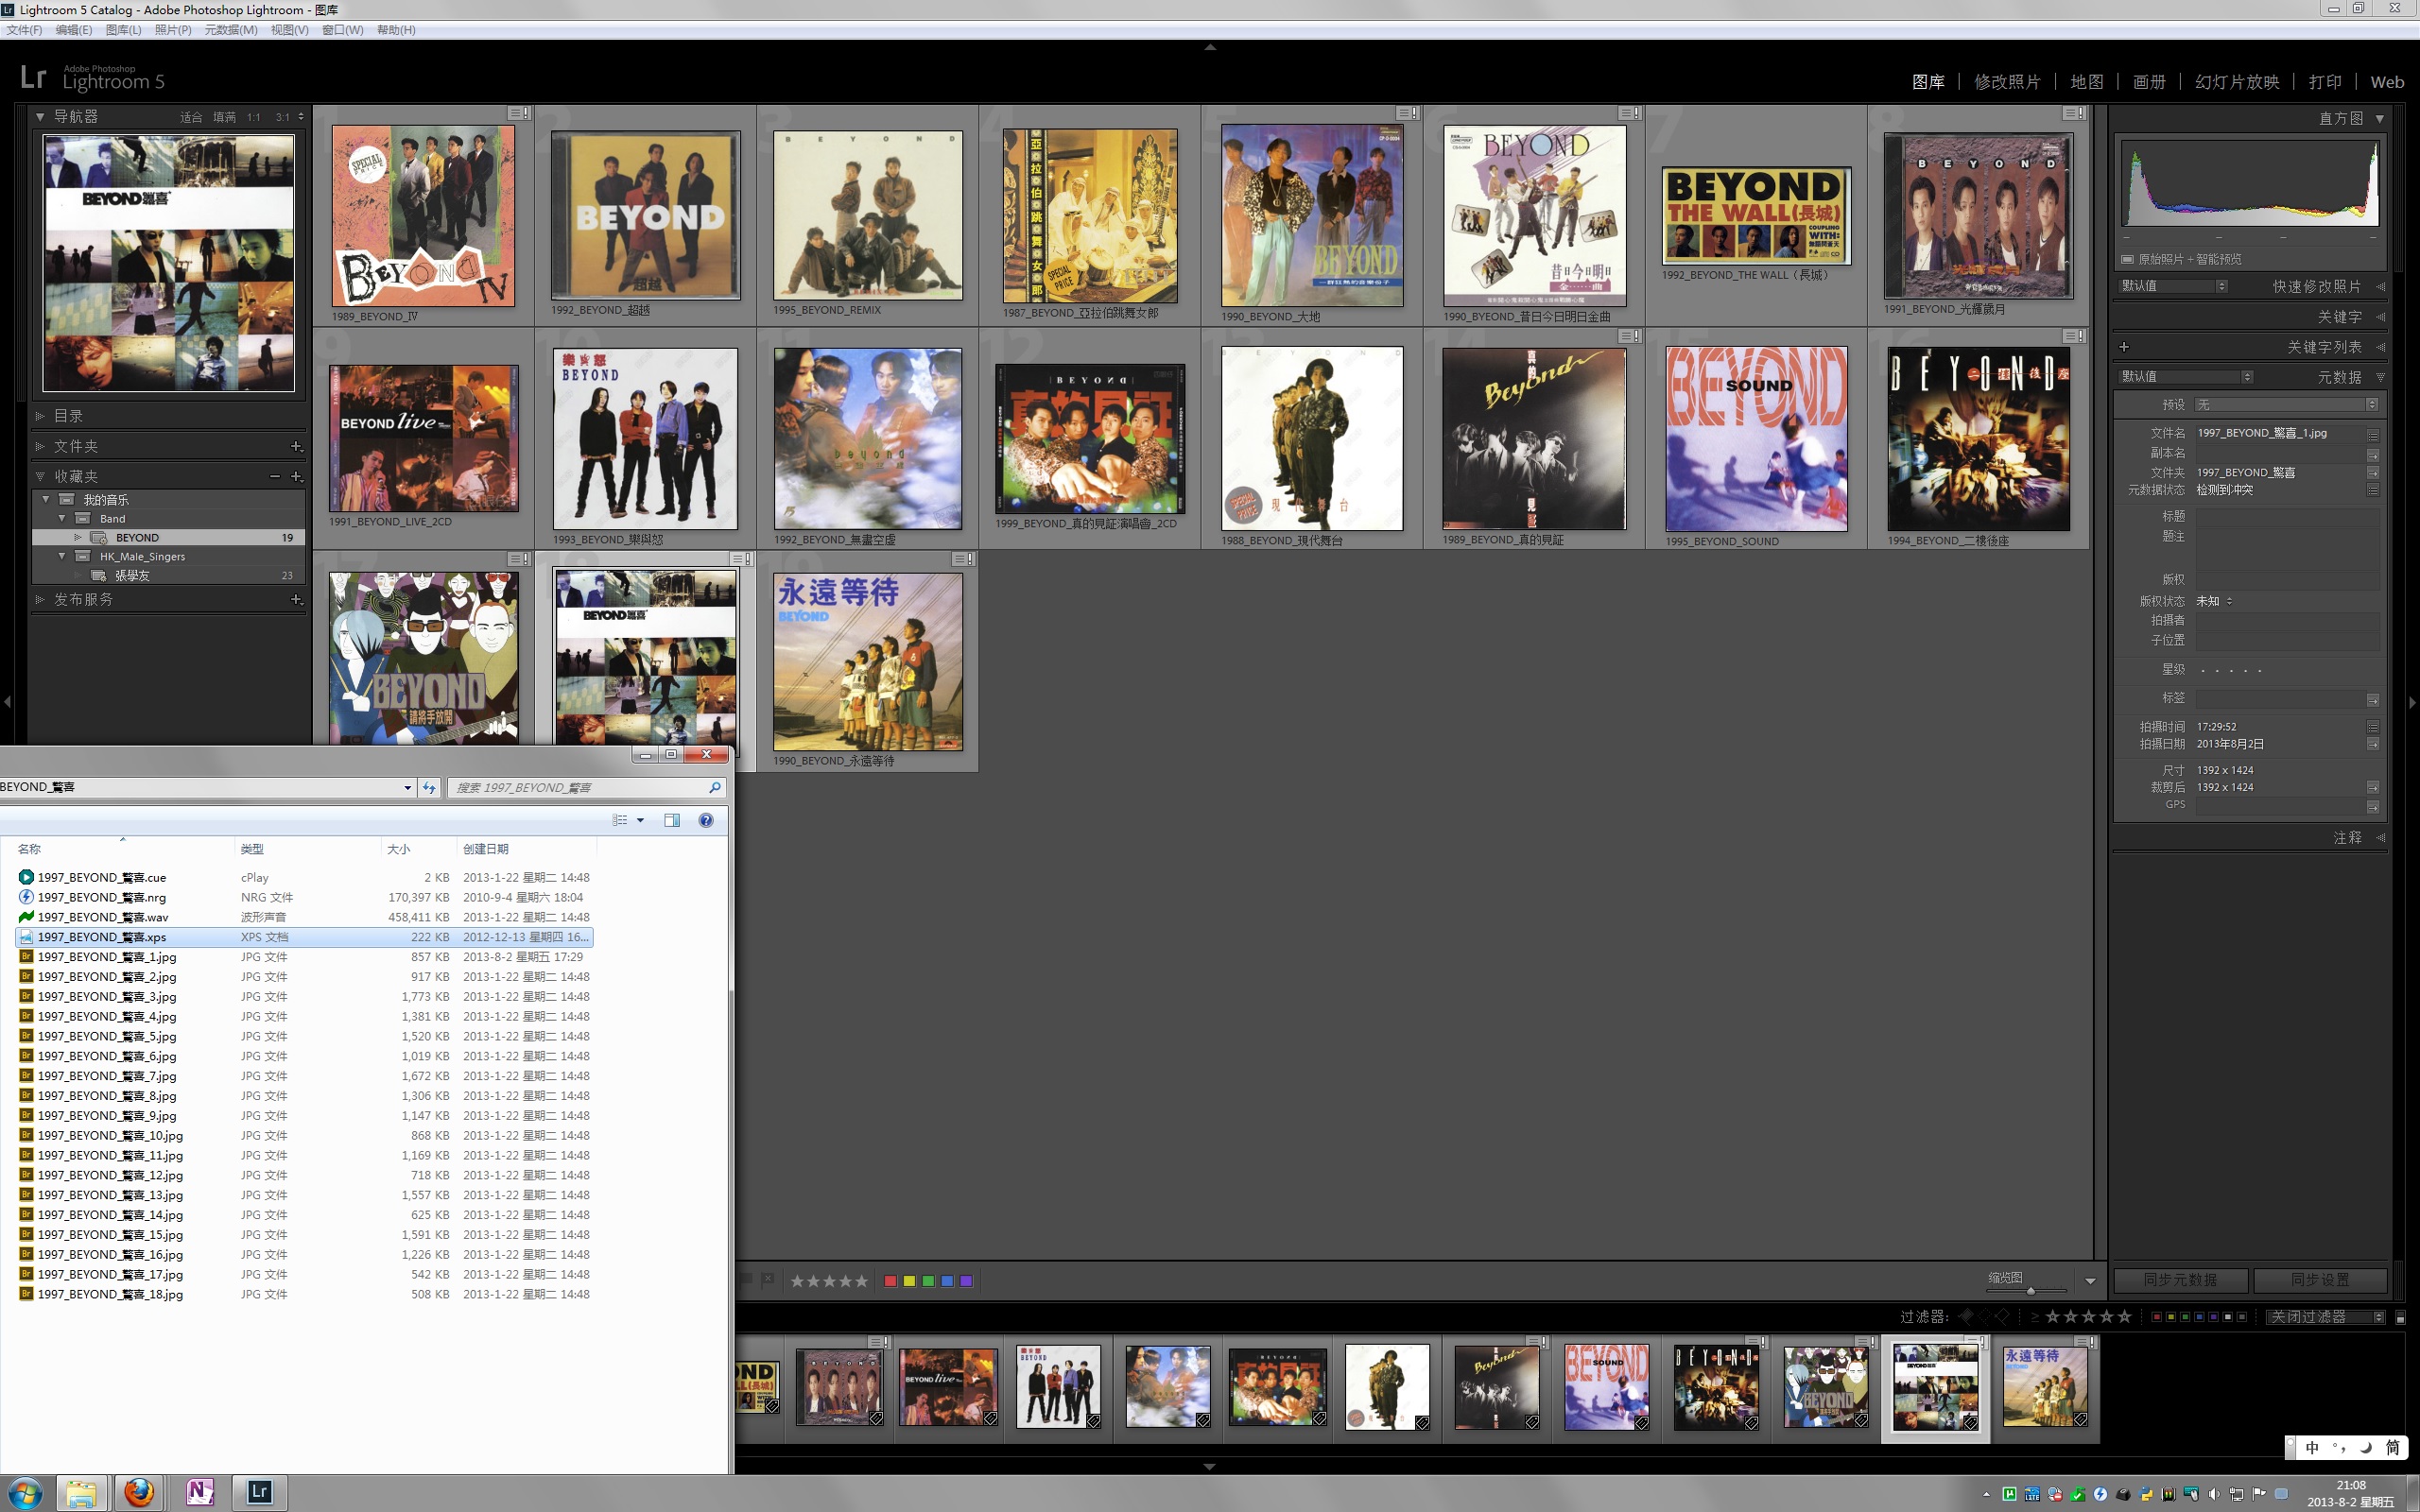Open the 预设 metadata preset dropdown

[2286, 405]
